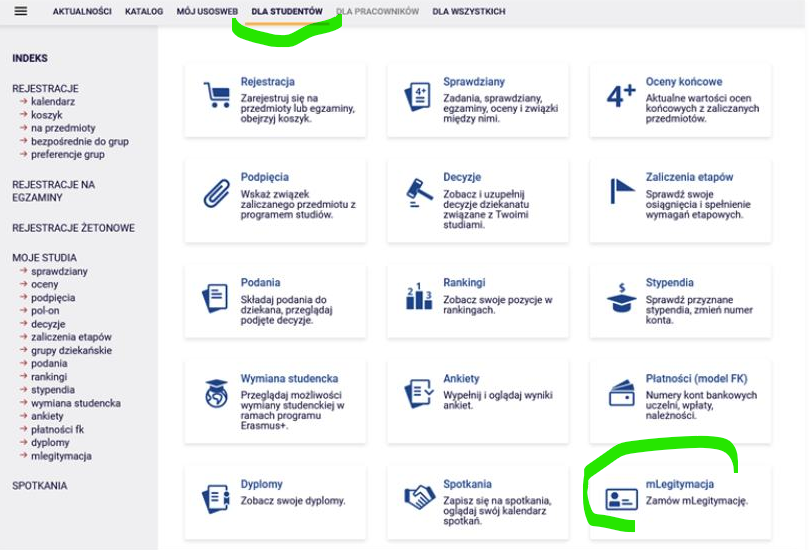Go to the Mój USOSweb tab
This screenshot has height=550, width=809.
click(207, 12)
